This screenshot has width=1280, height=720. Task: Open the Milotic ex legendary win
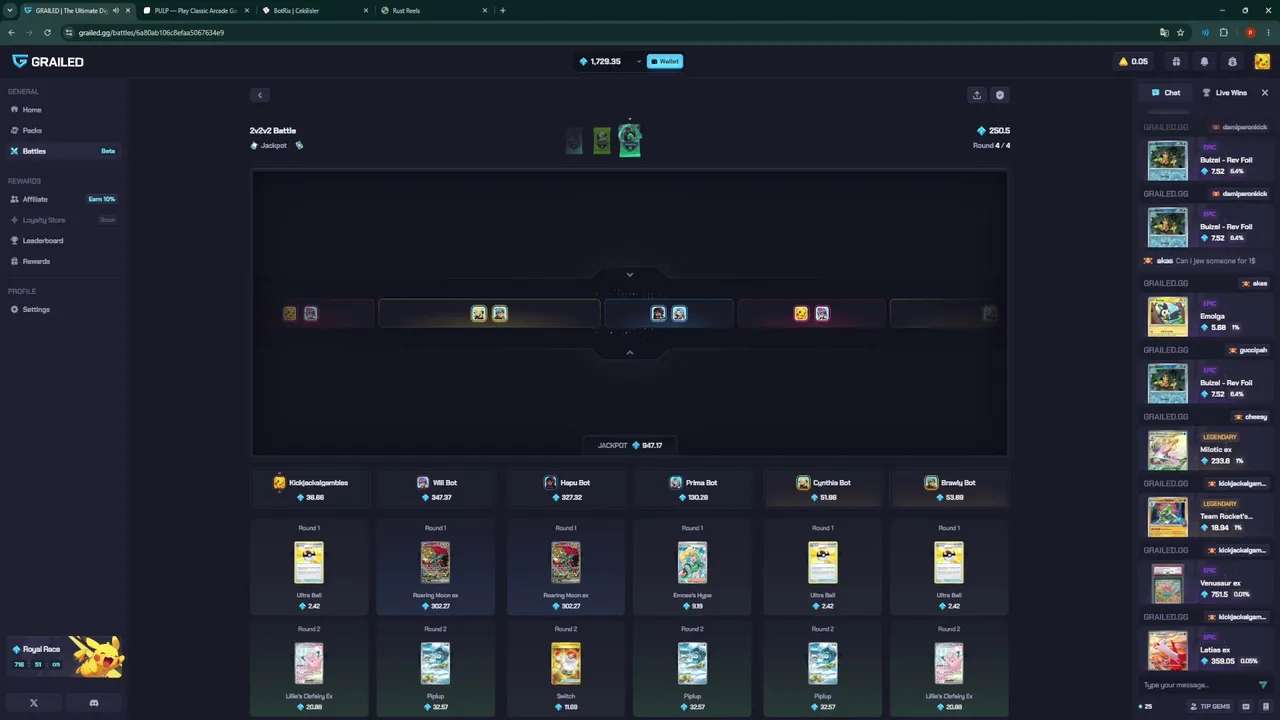[x=1207, y=450]
